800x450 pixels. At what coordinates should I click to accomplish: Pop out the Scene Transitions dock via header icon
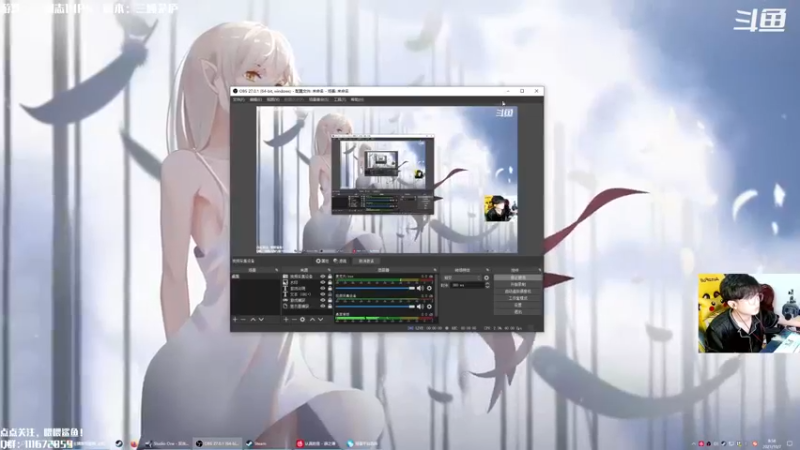pos(487,270)
